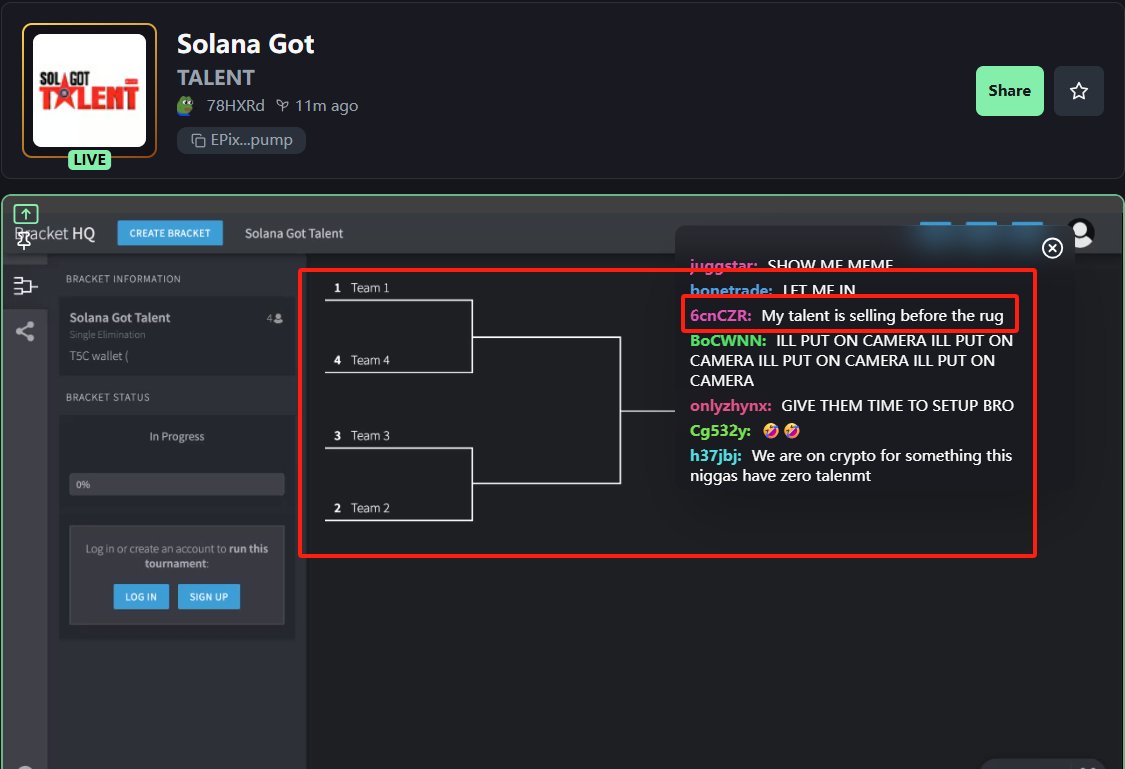Click the pin icon over the Bracket HQ logo
Viewport: 1125px width, 769px height.
pos(24,240)
